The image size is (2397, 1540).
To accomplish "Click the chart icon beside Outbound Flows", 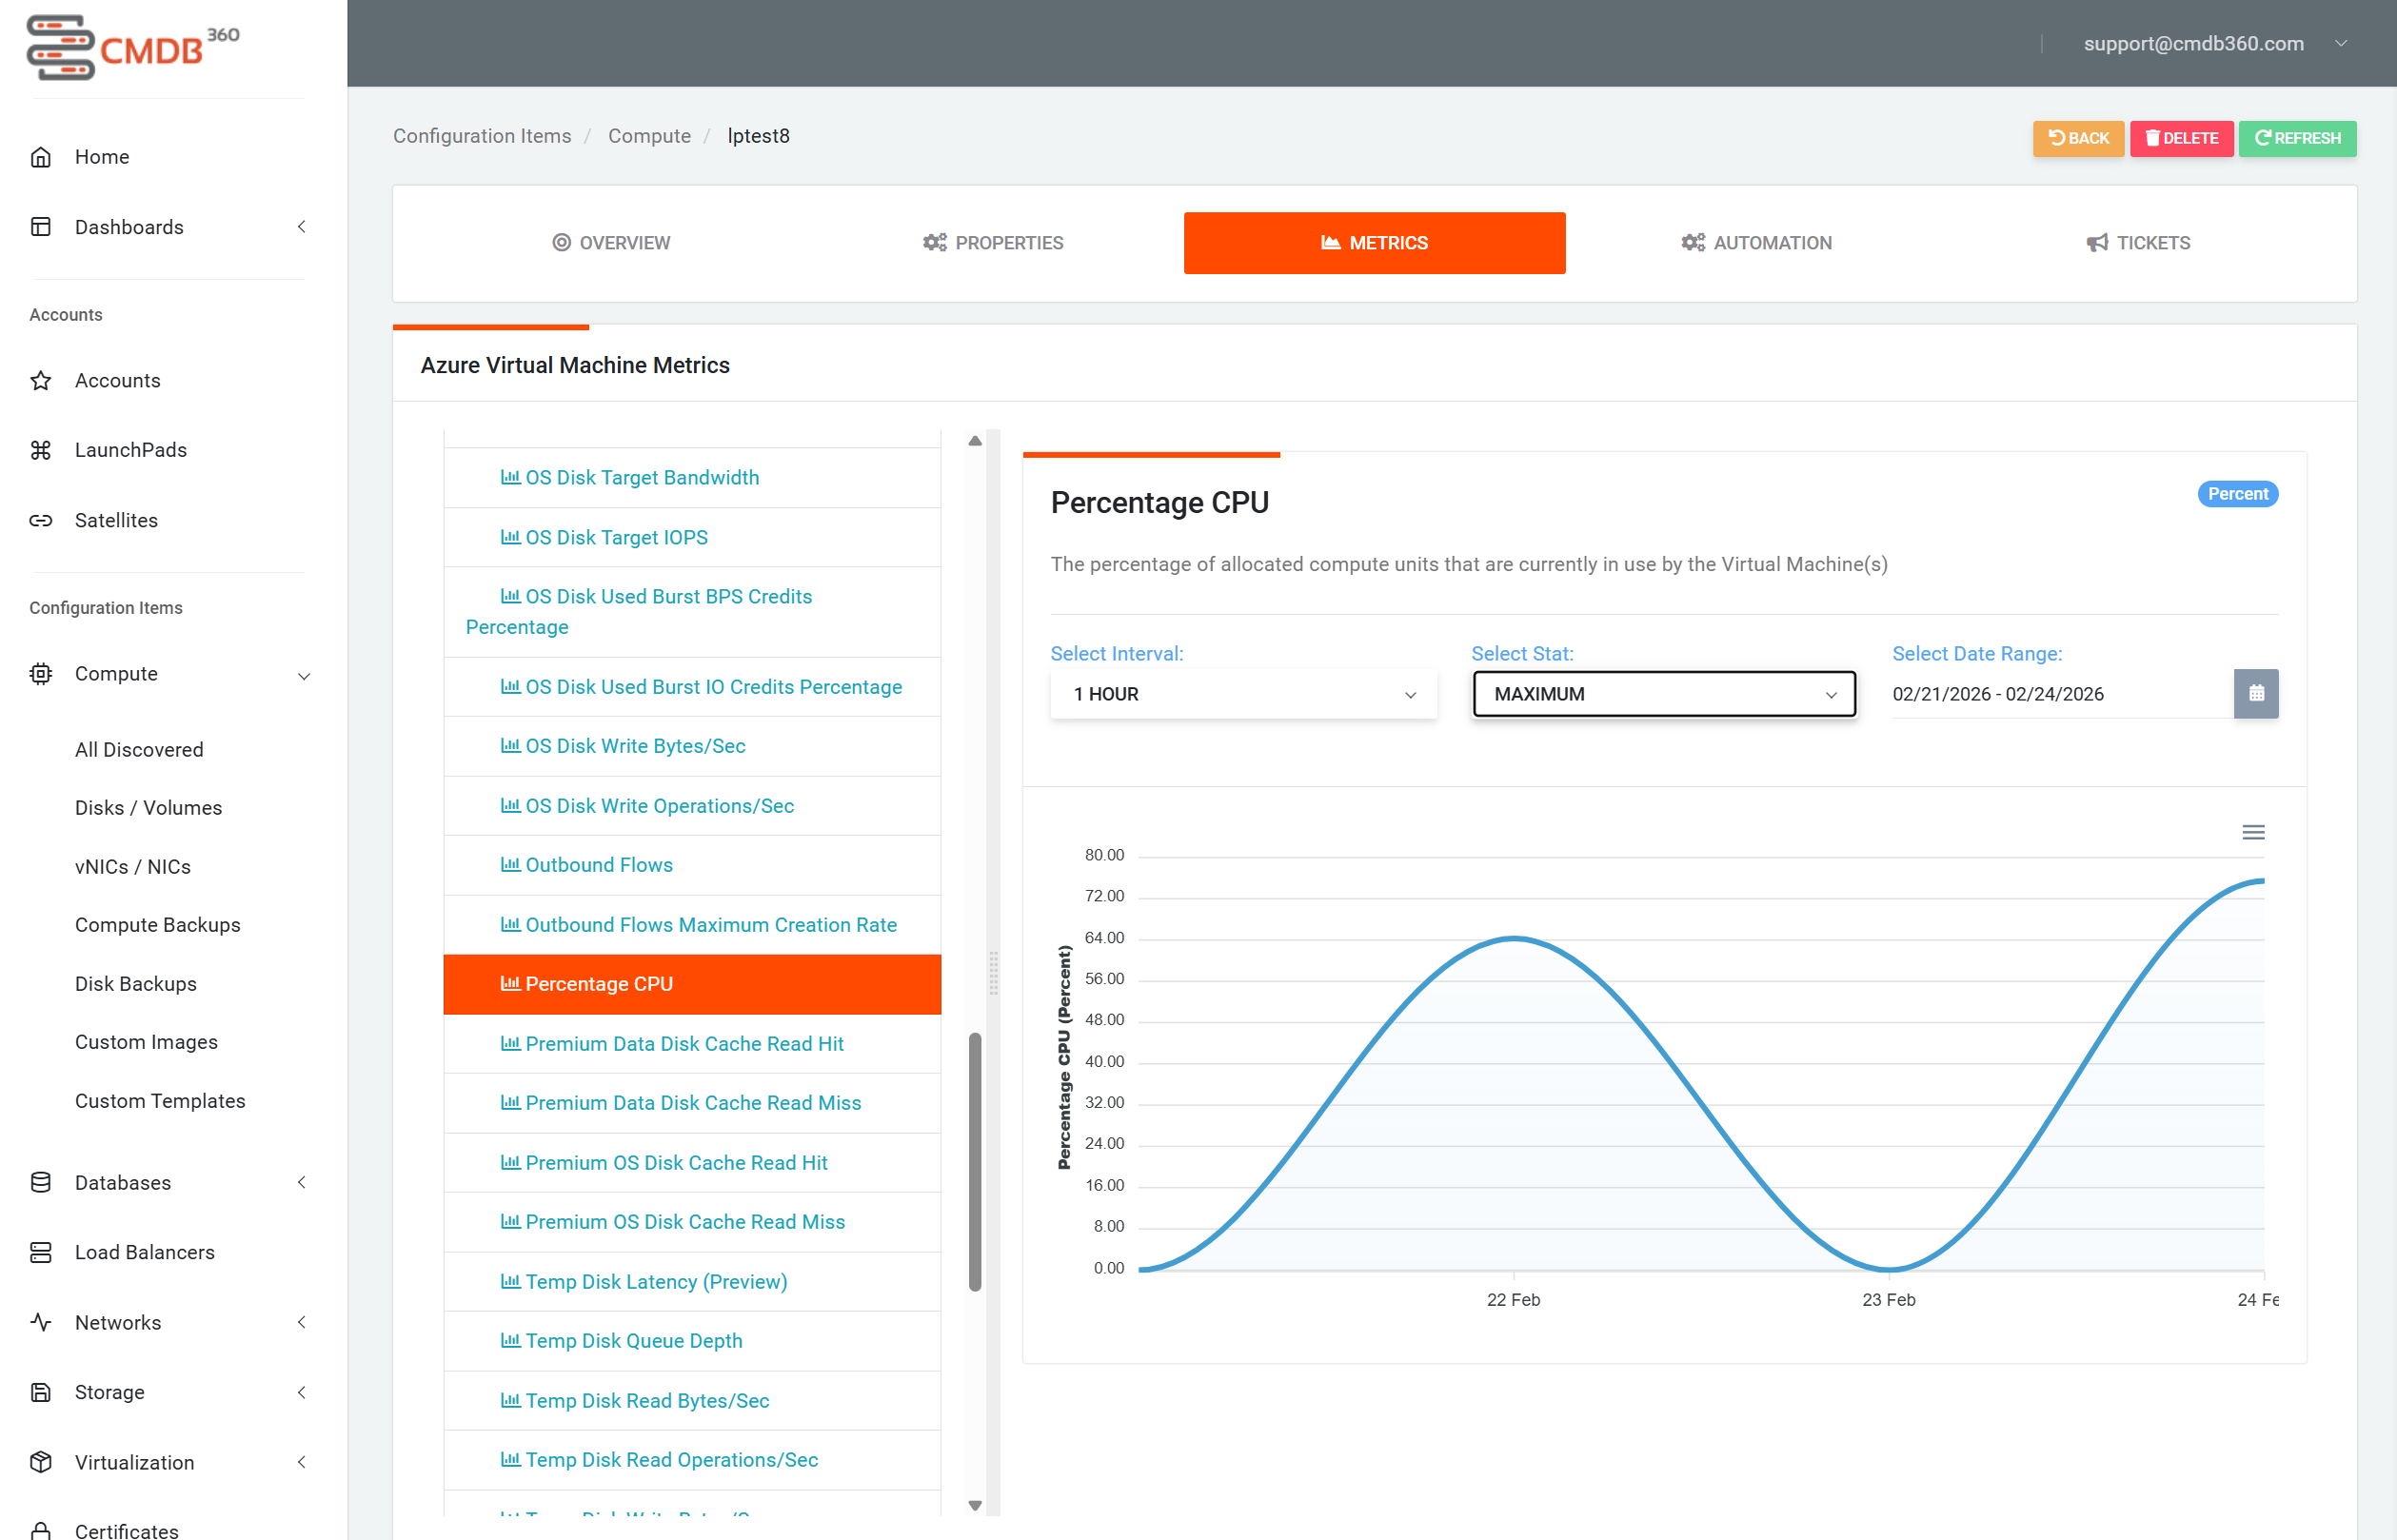I will coord(510,864).
